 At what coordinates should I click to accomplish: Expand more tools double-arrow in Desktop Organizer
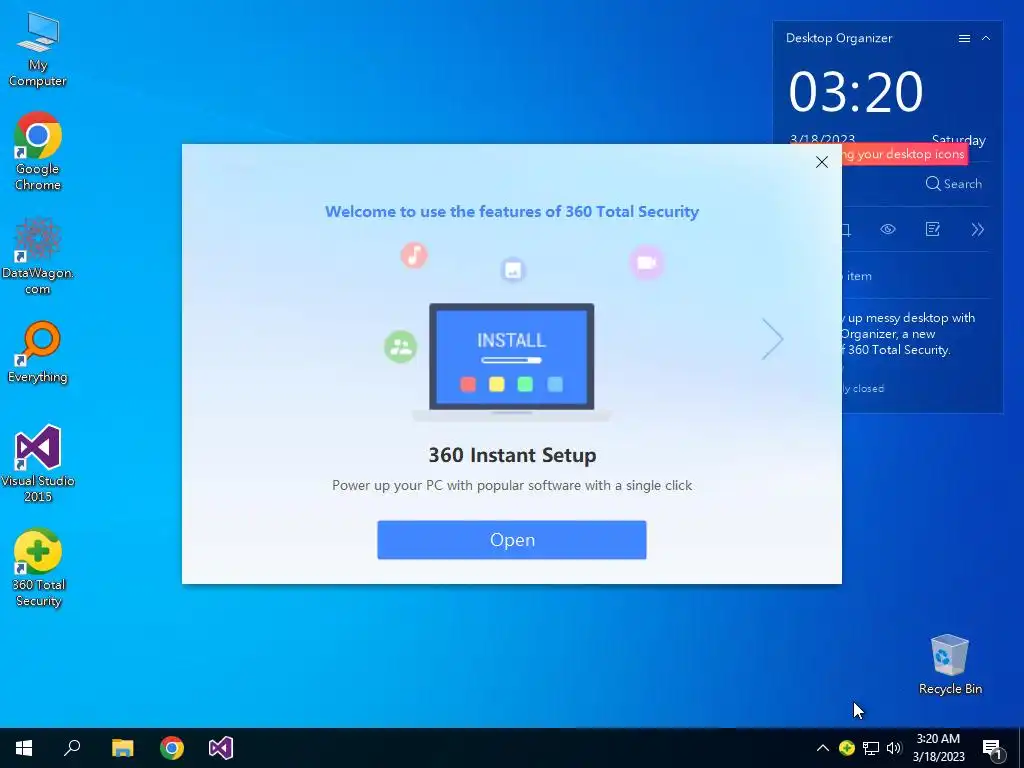point(977,229)
